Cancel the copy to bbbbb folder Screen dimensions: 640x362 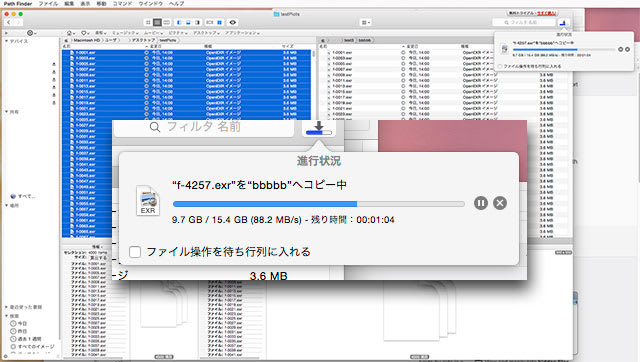(500, 203)
